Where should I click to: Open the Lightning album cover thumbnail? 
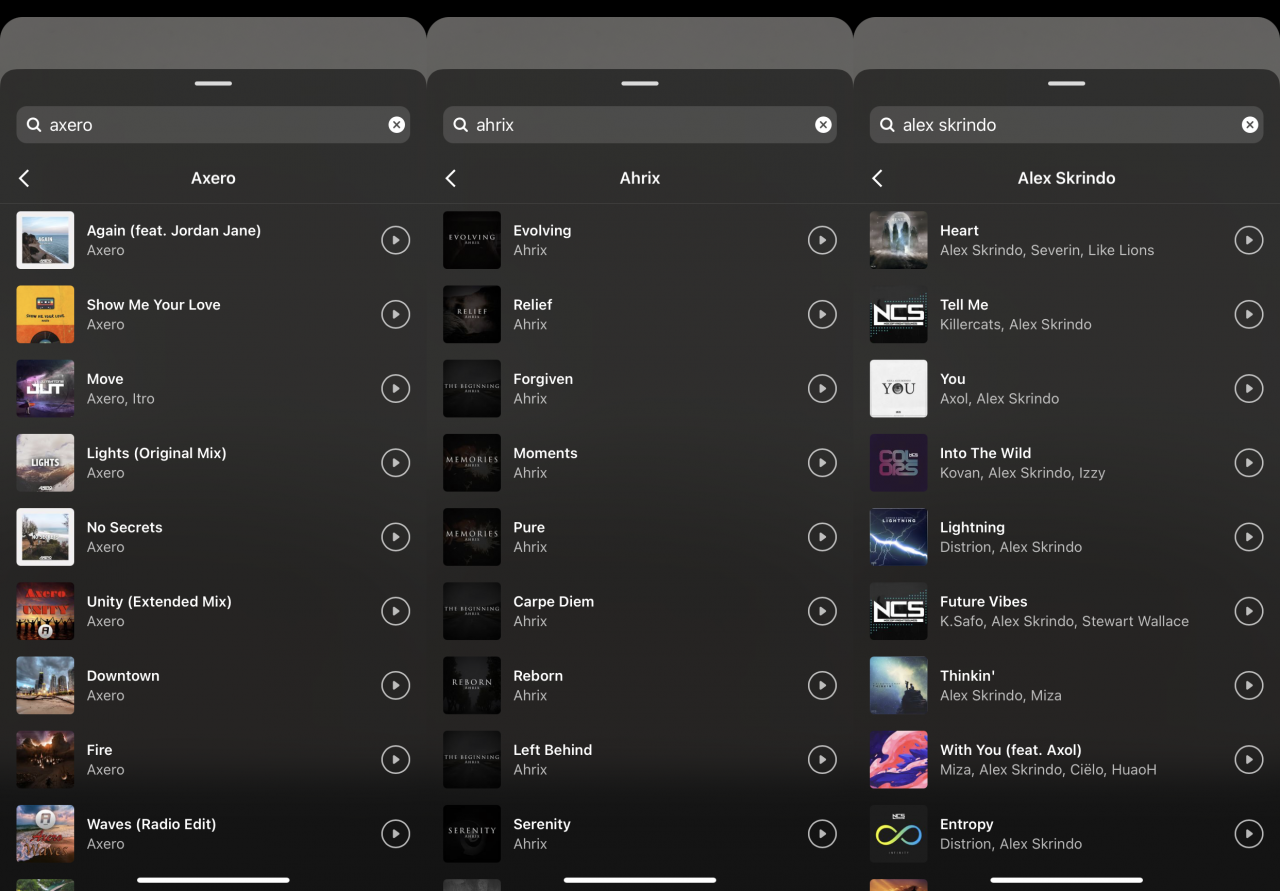click(x=898, y=537)
